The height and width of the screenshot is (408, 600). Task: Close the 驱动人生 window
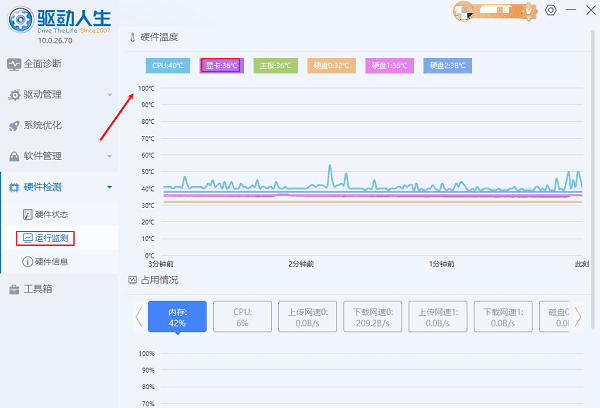tap(591, 10)
